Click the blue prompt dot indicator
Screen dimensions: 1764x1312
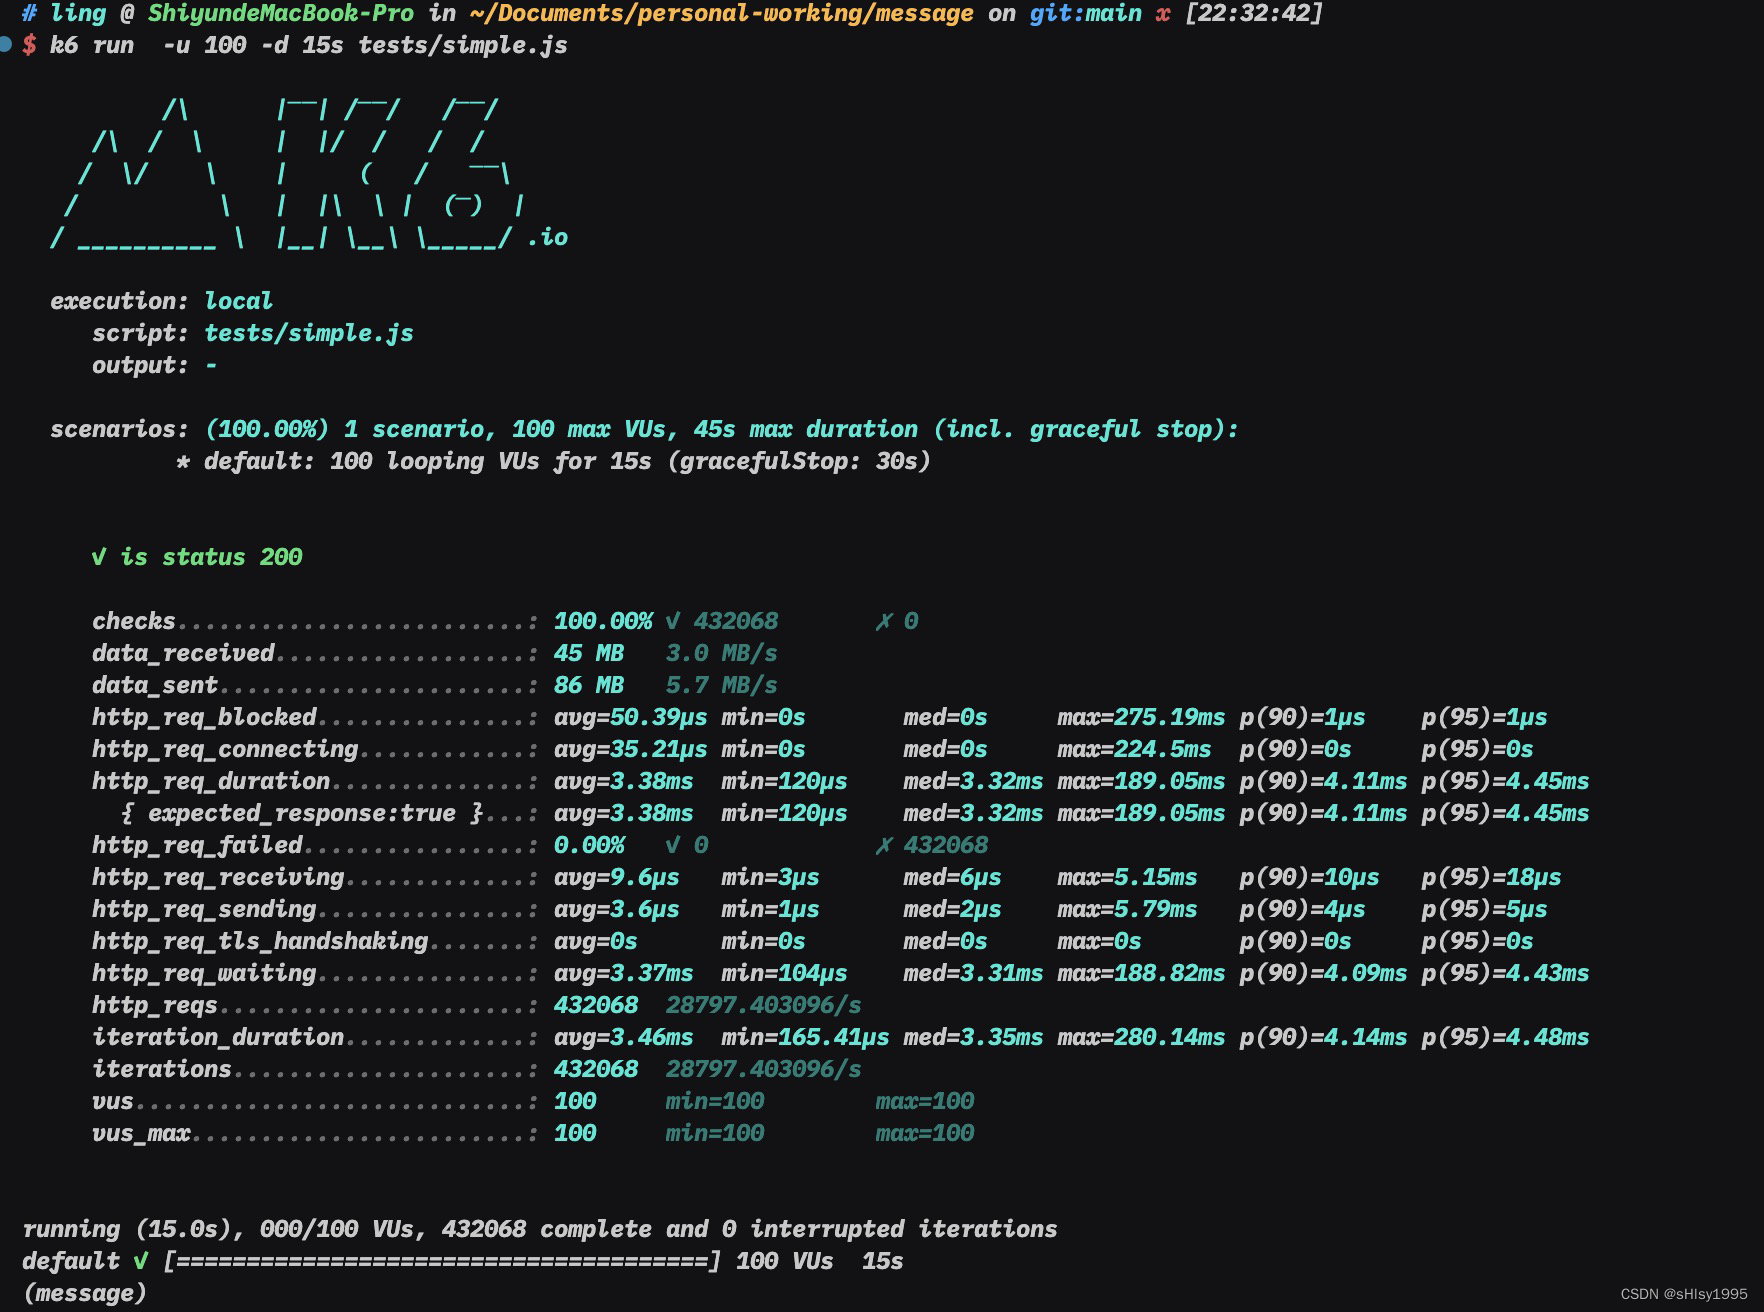pos(6,44)
